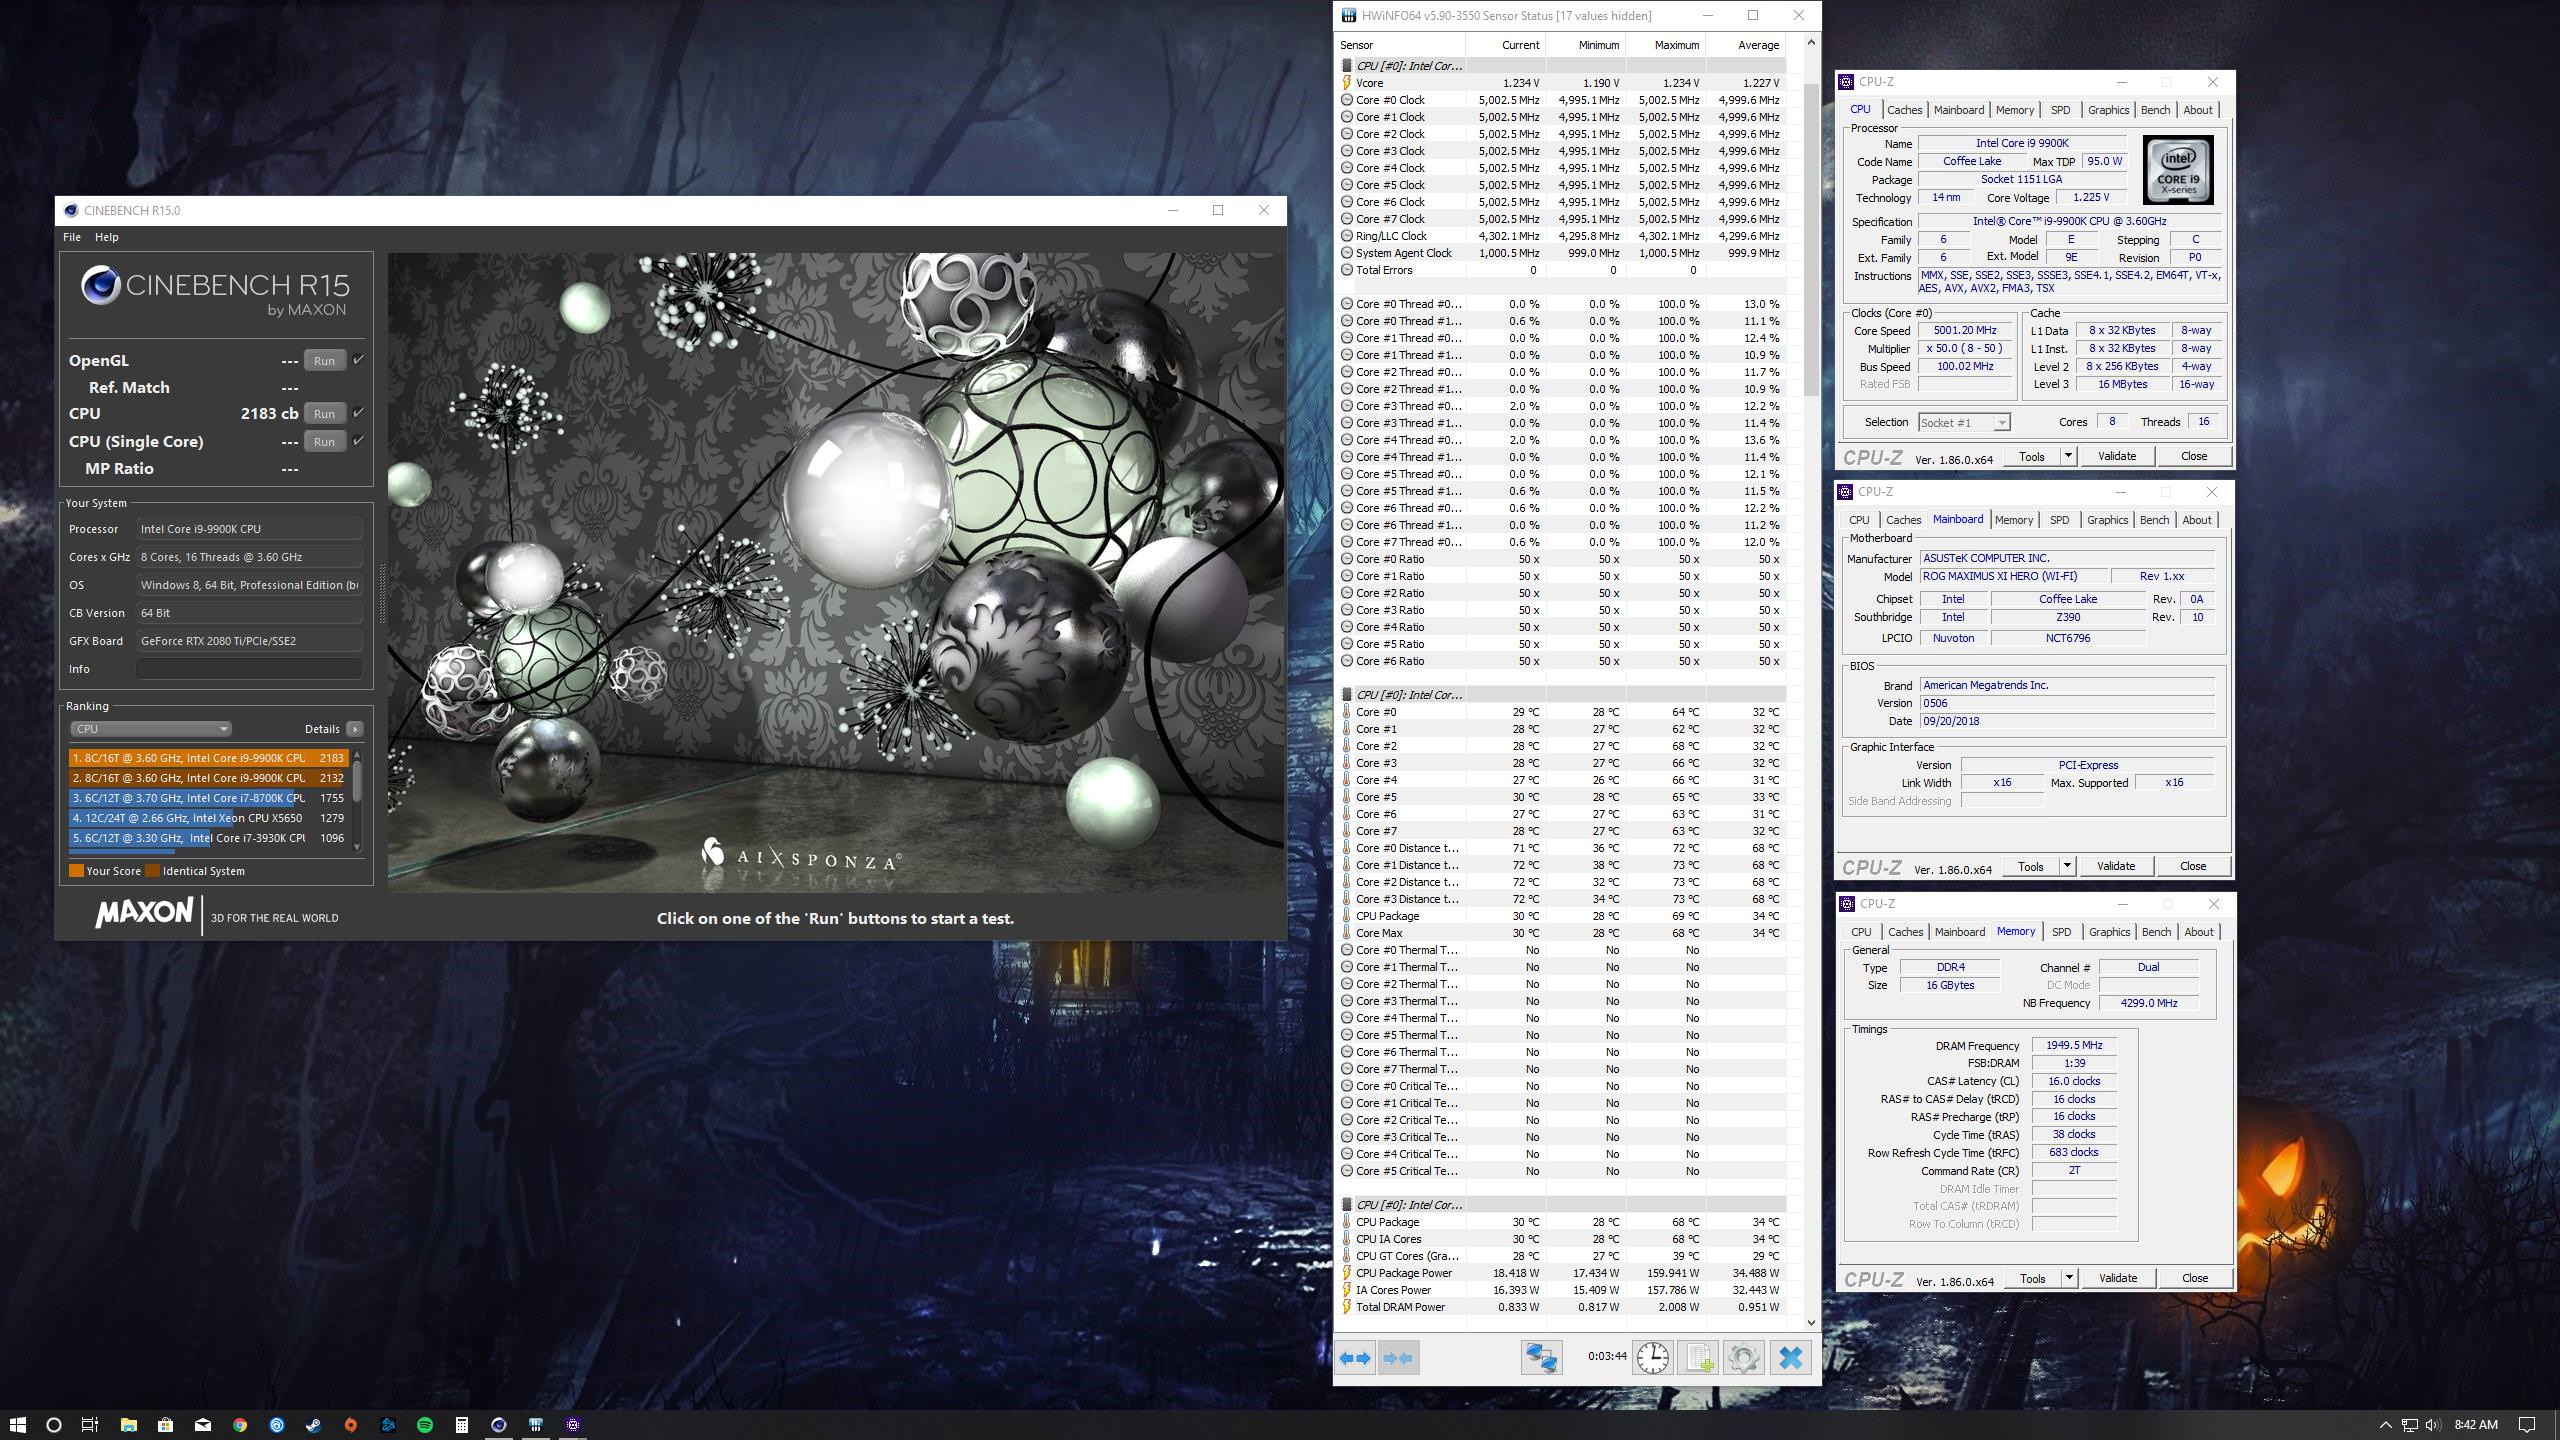Select the Vcore sensor row in HWiNFO
This screenshot has width=2560, height=1440.
(1561, 83)
